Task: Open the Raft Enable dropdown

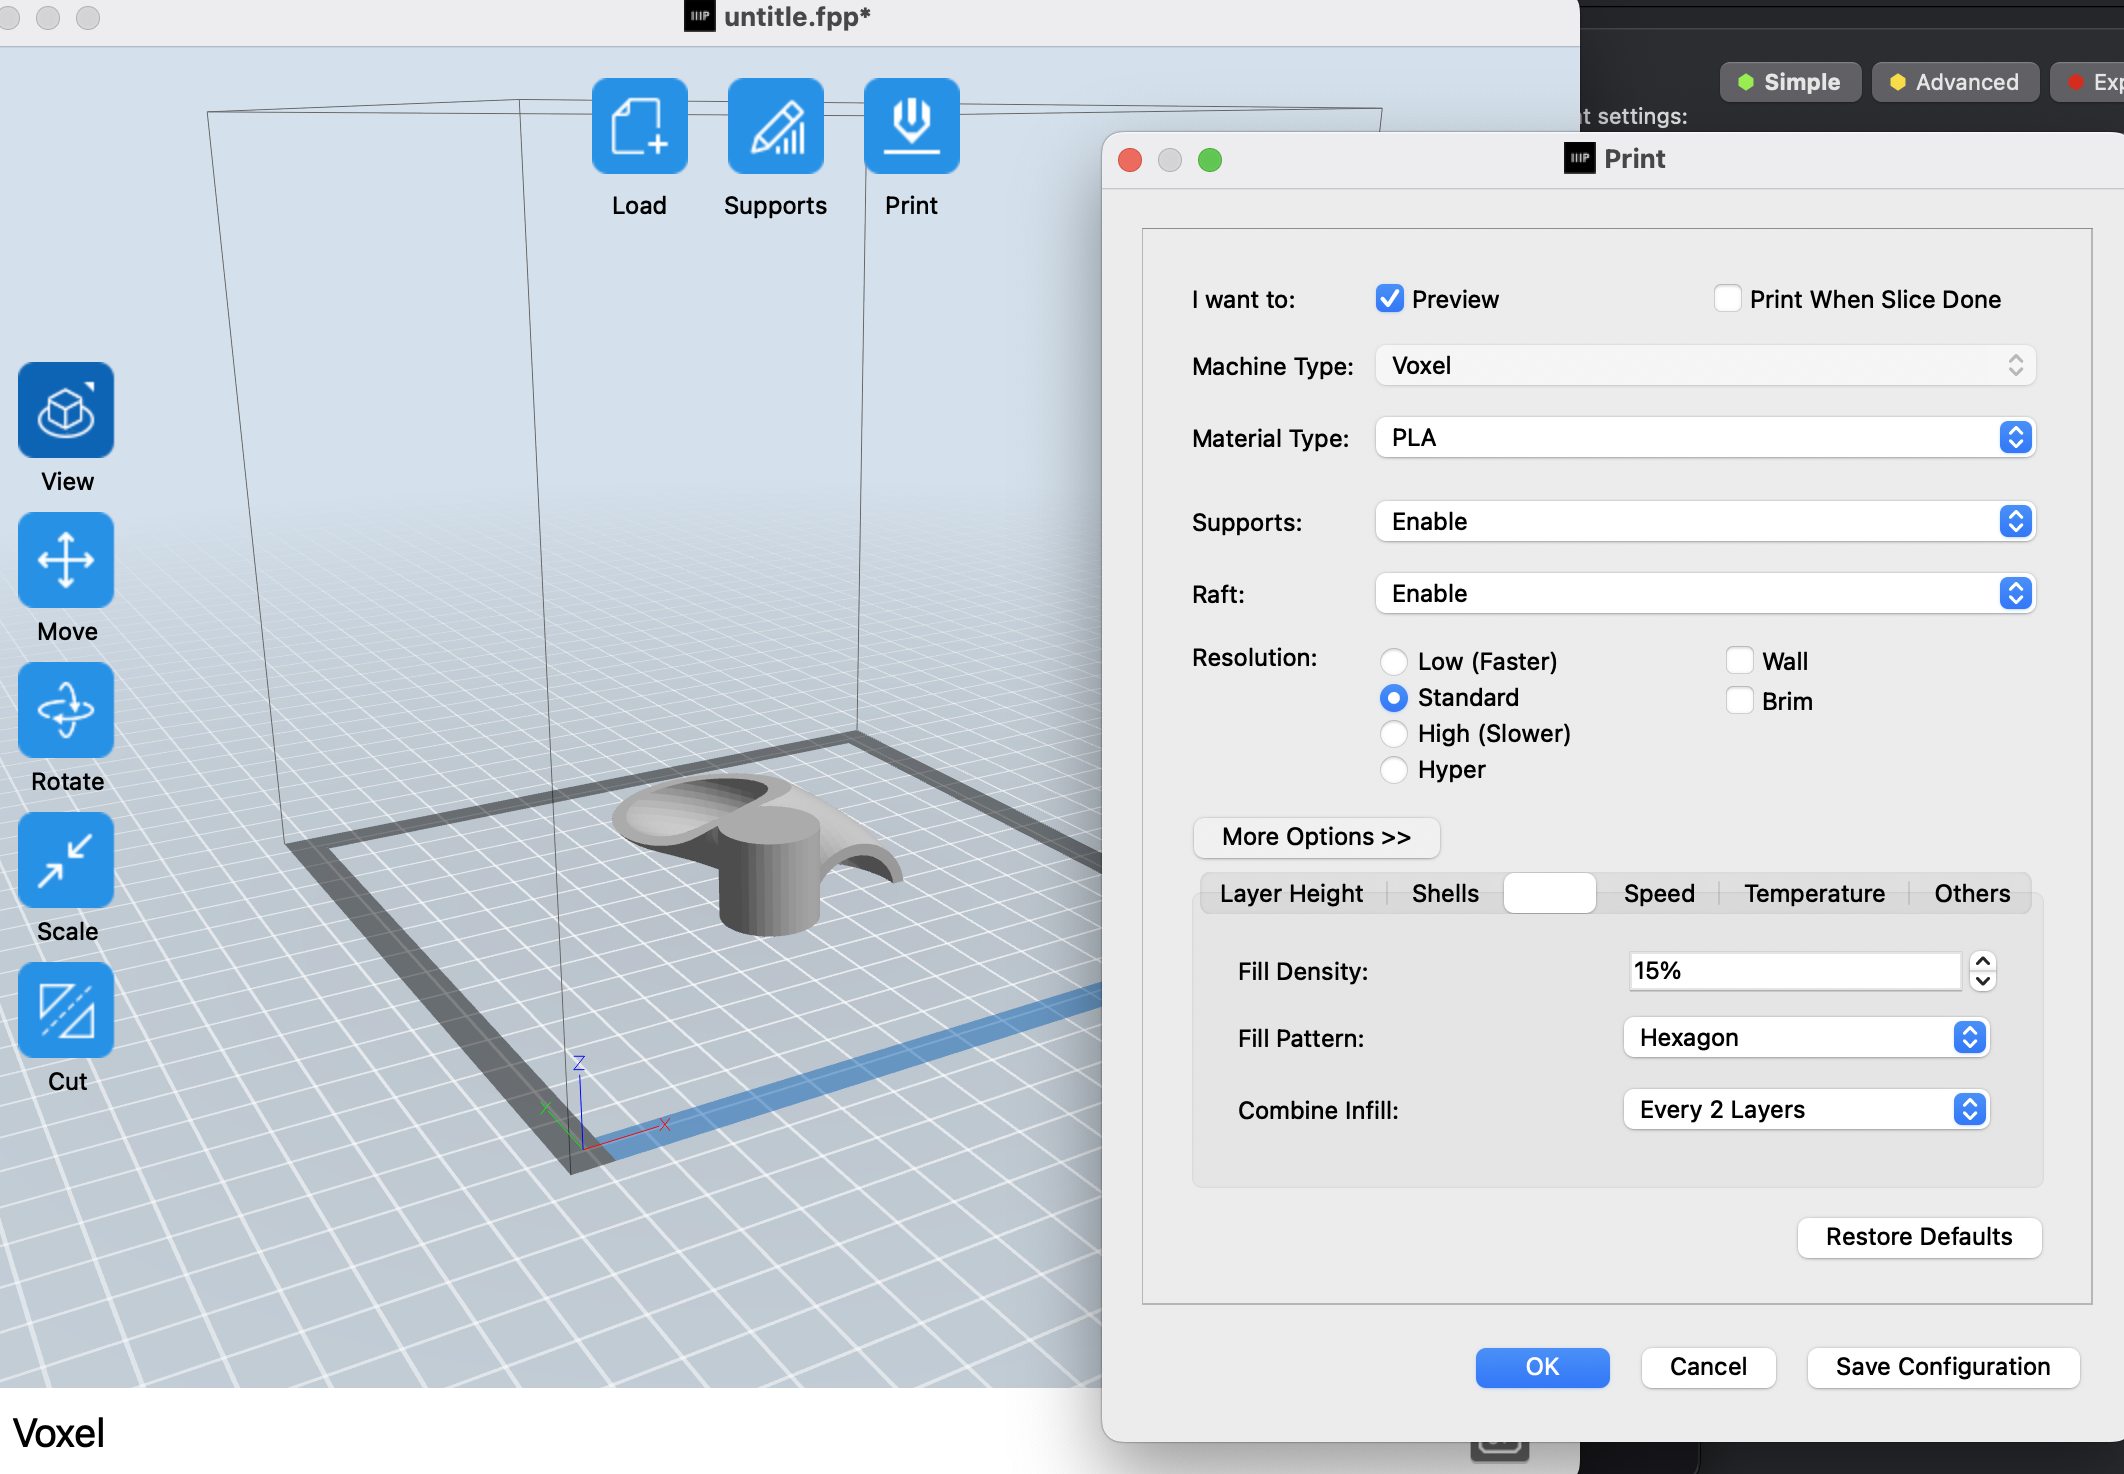Action: 1705,594
